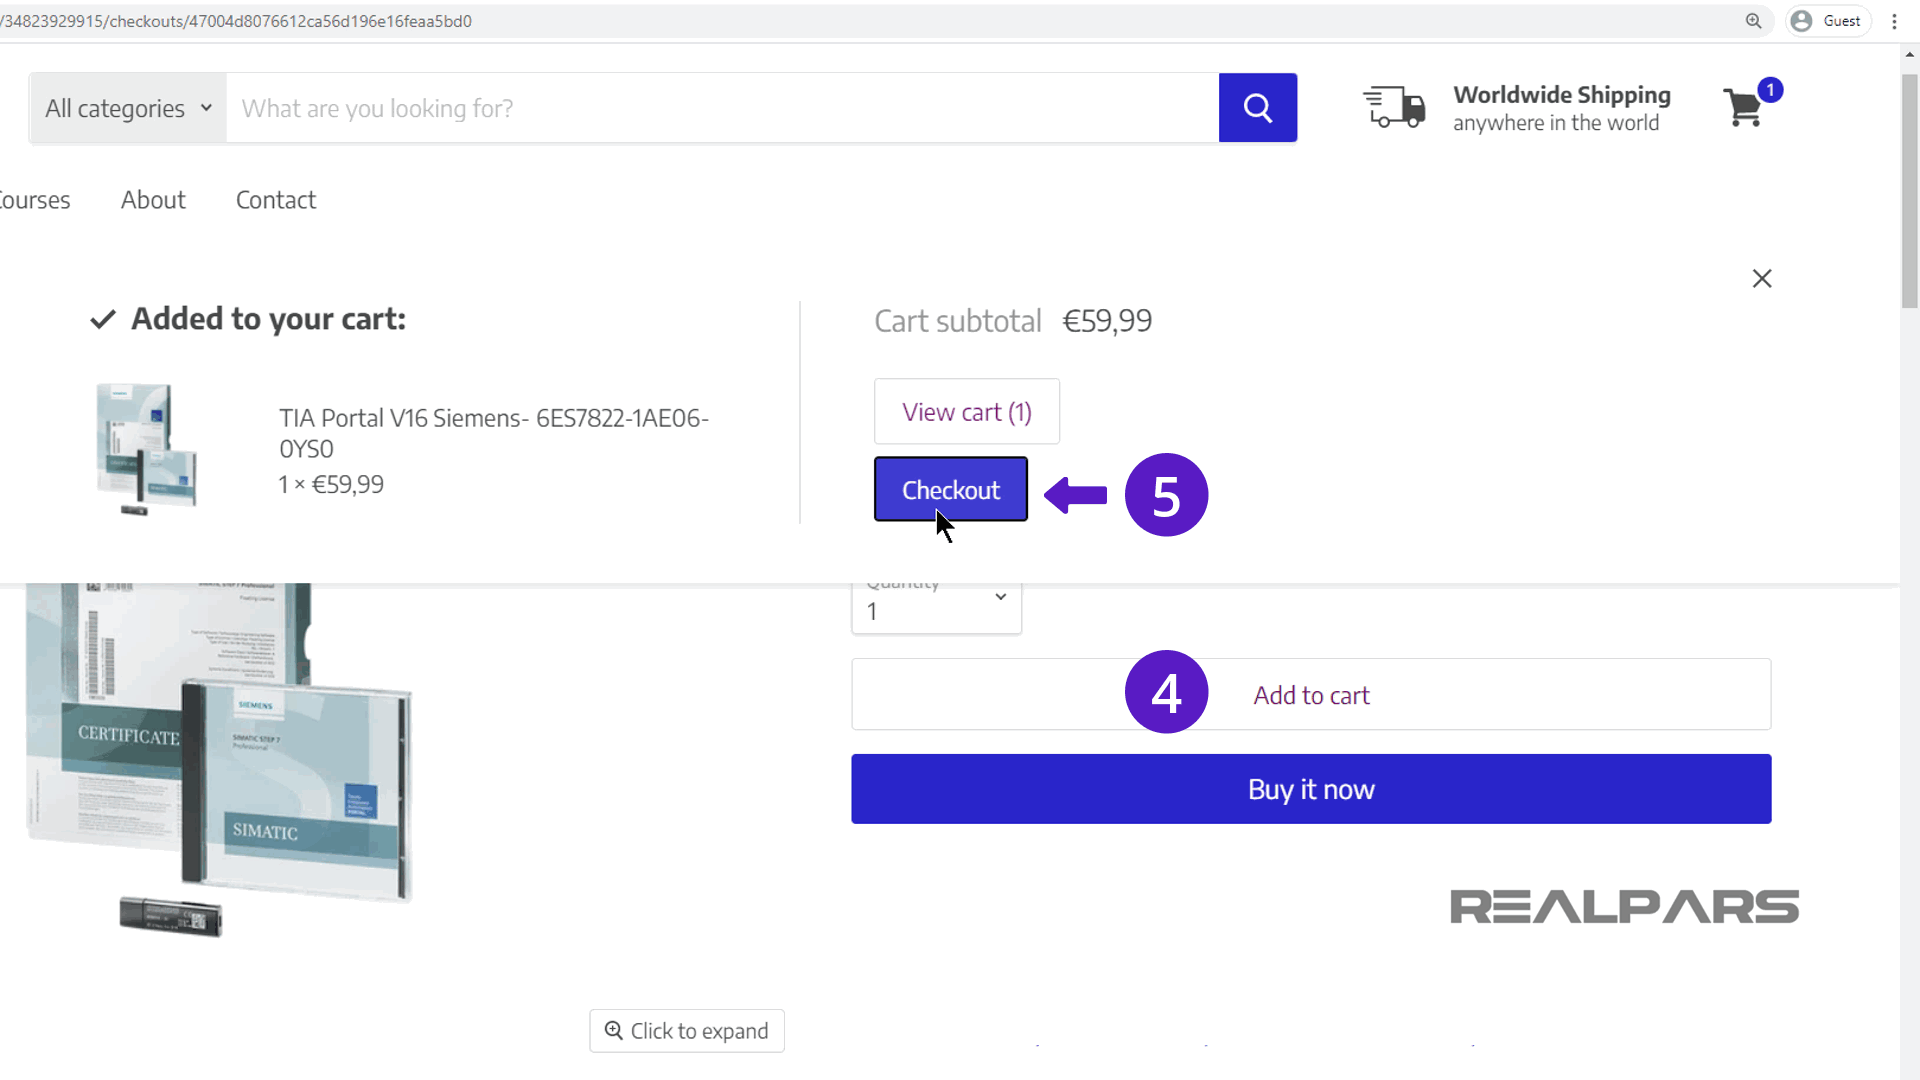Viewport: 1920px width, 1080px height.
Task: Click the Add to cart button
Action: coord(1311,694)
